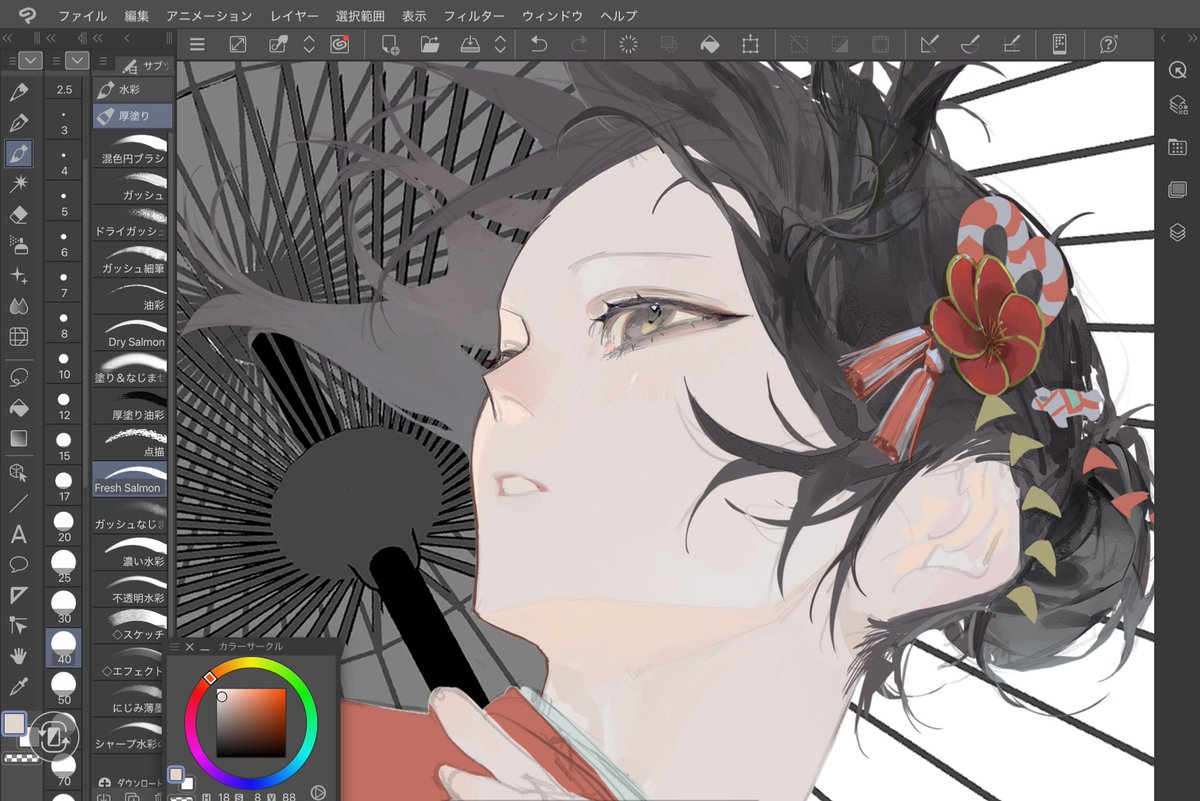Viewport: 1200px width, 801px height.
Task: Clear layer using the dotted circle icon
Action: coord(629,44)
